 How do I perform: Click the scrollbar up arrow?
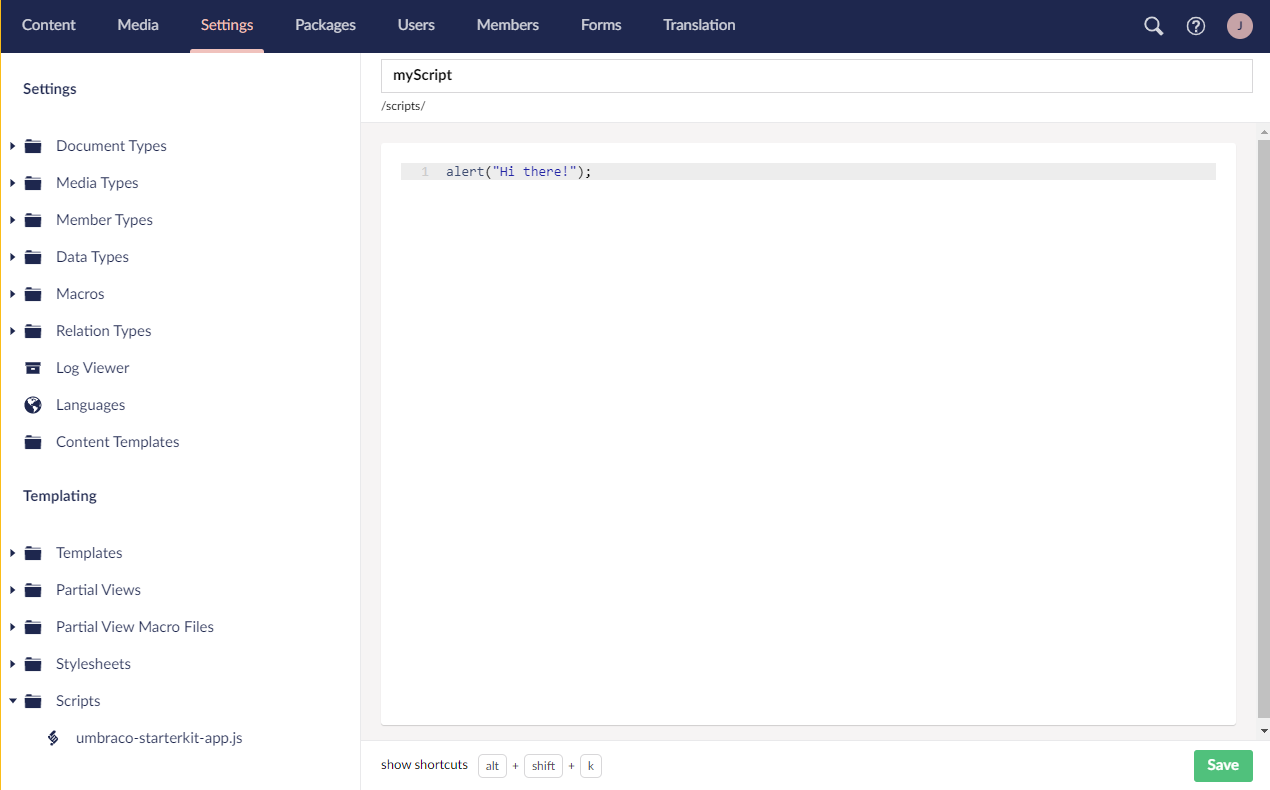pos(1263,131)
